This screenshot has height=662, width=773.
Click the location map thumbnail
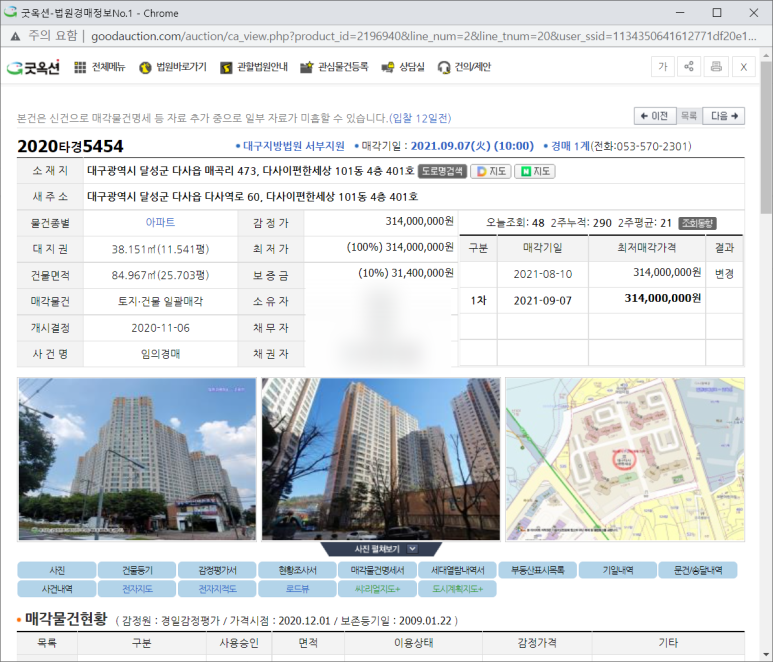(x=624, y=459)
